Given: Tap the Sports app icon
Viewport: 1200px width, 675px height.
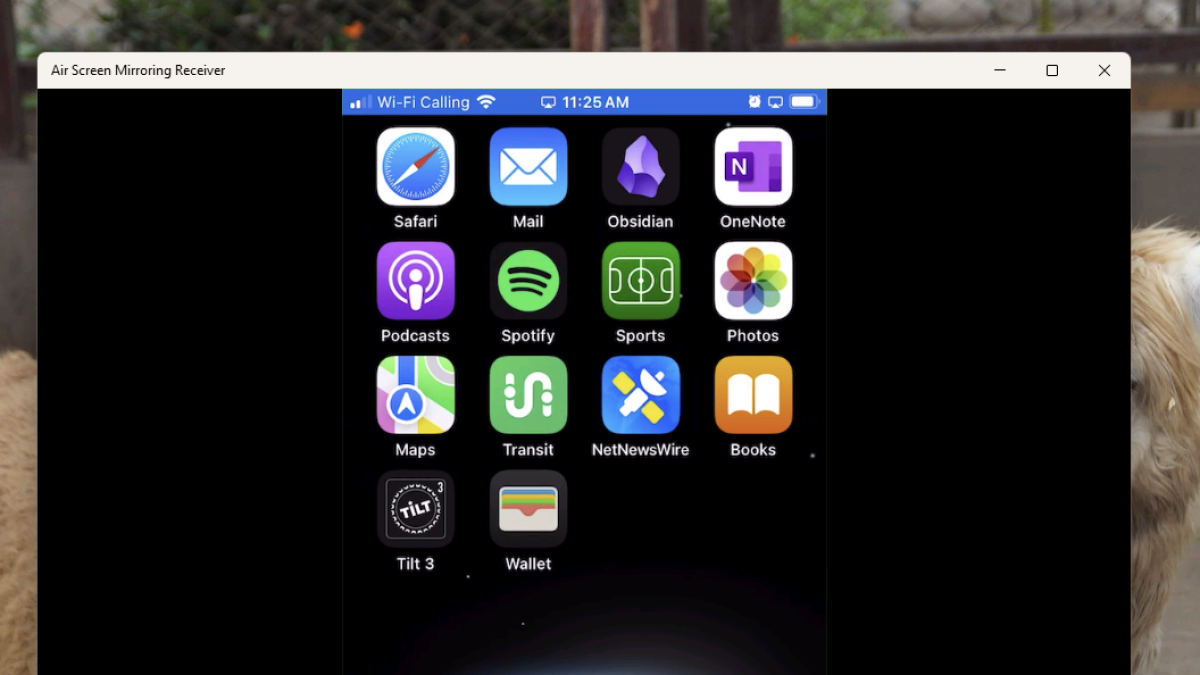Looking at the screenshot, I should (641, 280).
